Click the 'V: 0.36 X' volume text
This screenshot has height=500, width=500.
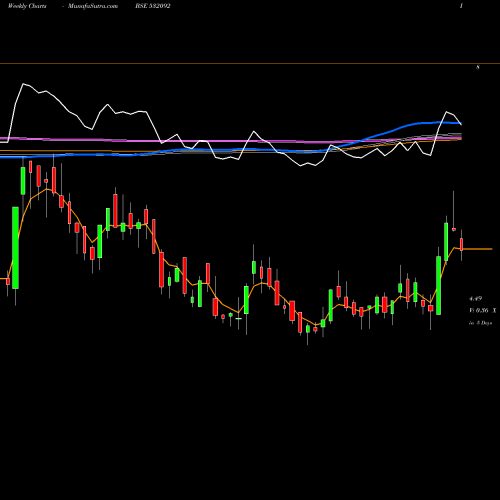point(483,310)
